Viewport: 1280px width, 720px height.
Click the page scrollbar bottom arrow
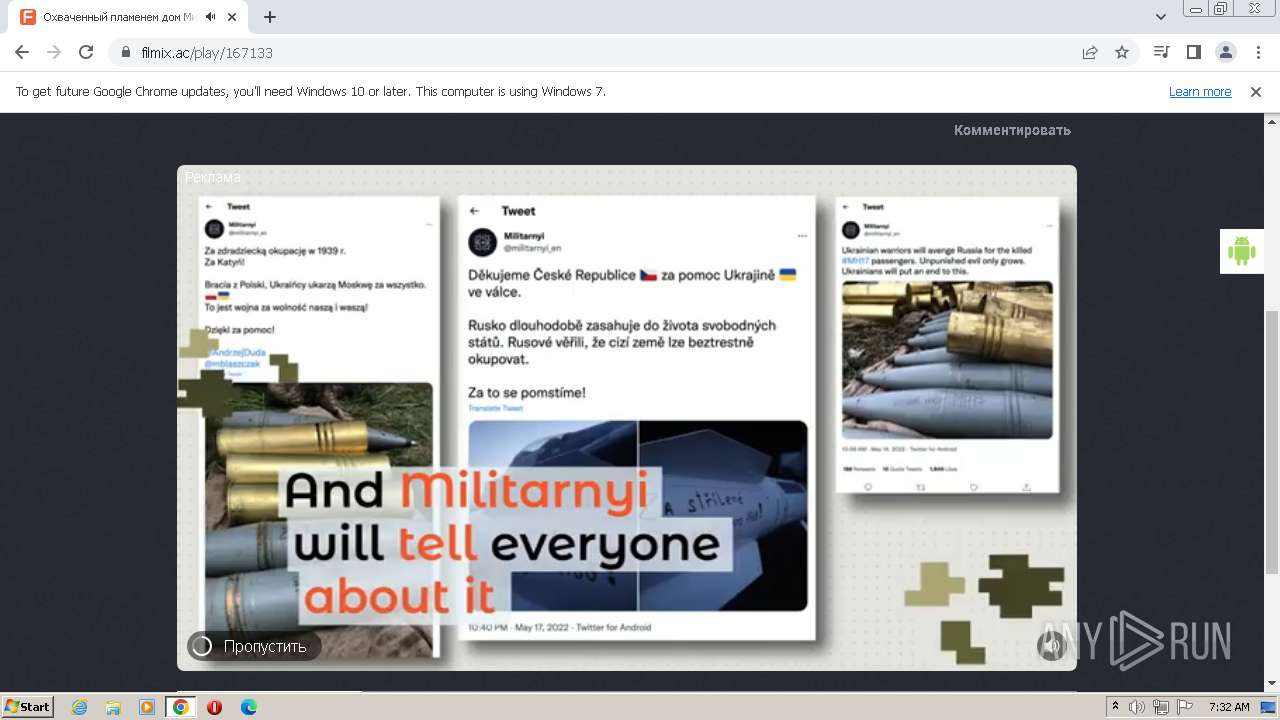1271,684
